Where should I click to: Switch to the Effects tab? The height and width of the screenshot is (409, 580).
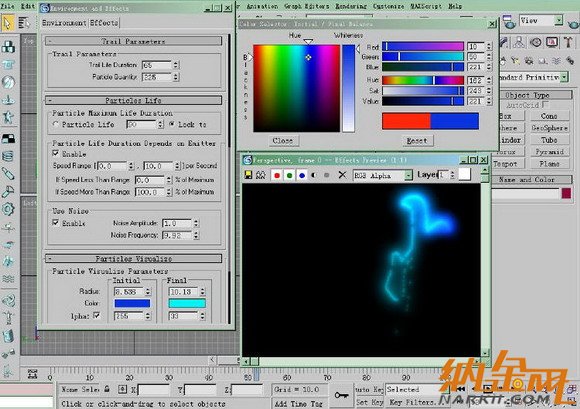[x=104, y=23]
